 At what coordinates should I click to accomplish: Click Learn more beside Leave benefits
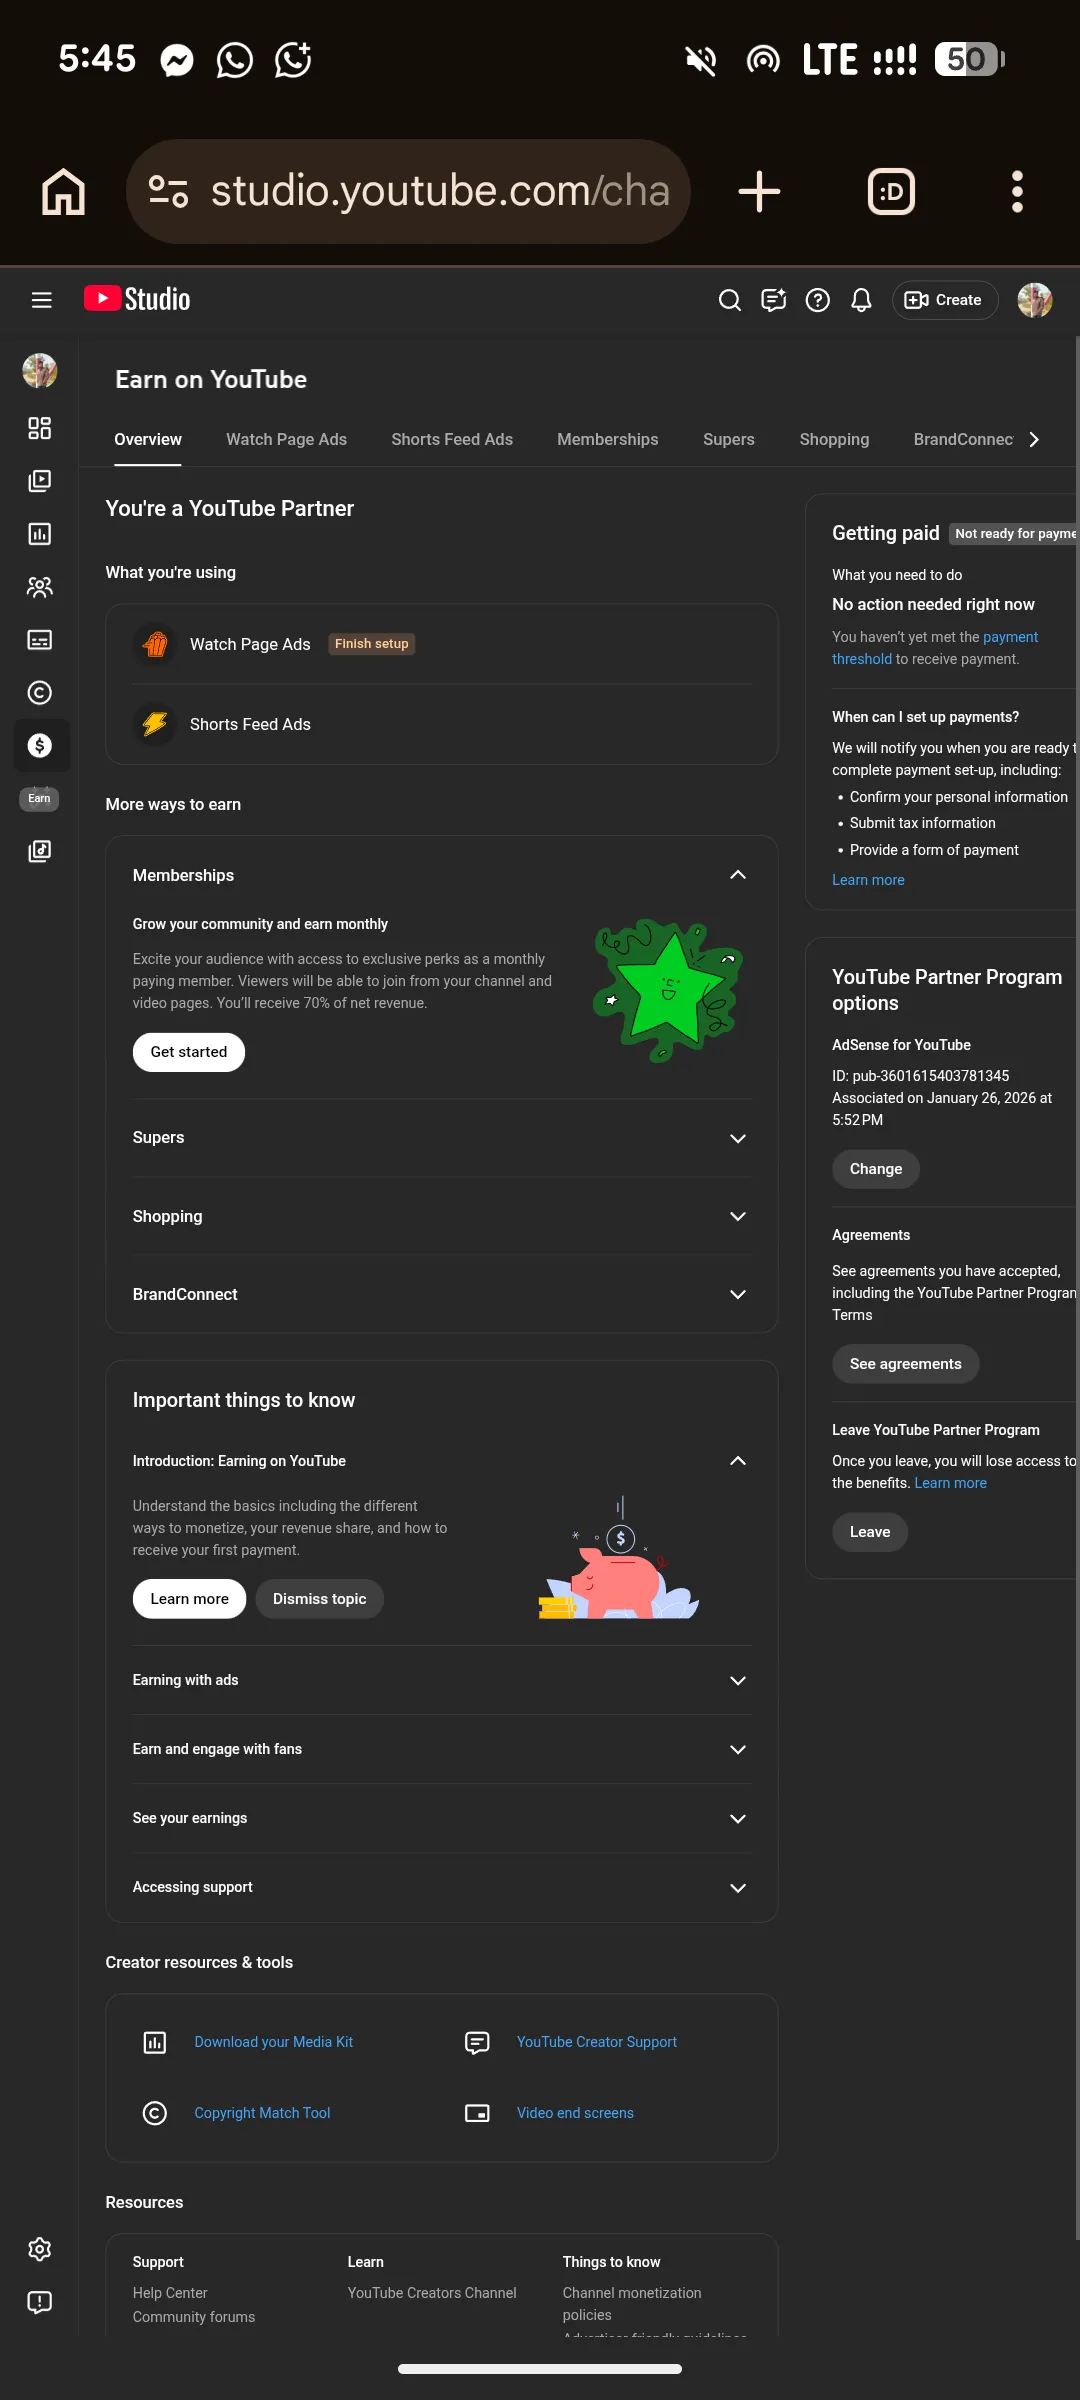click(x=950, y=1483)
